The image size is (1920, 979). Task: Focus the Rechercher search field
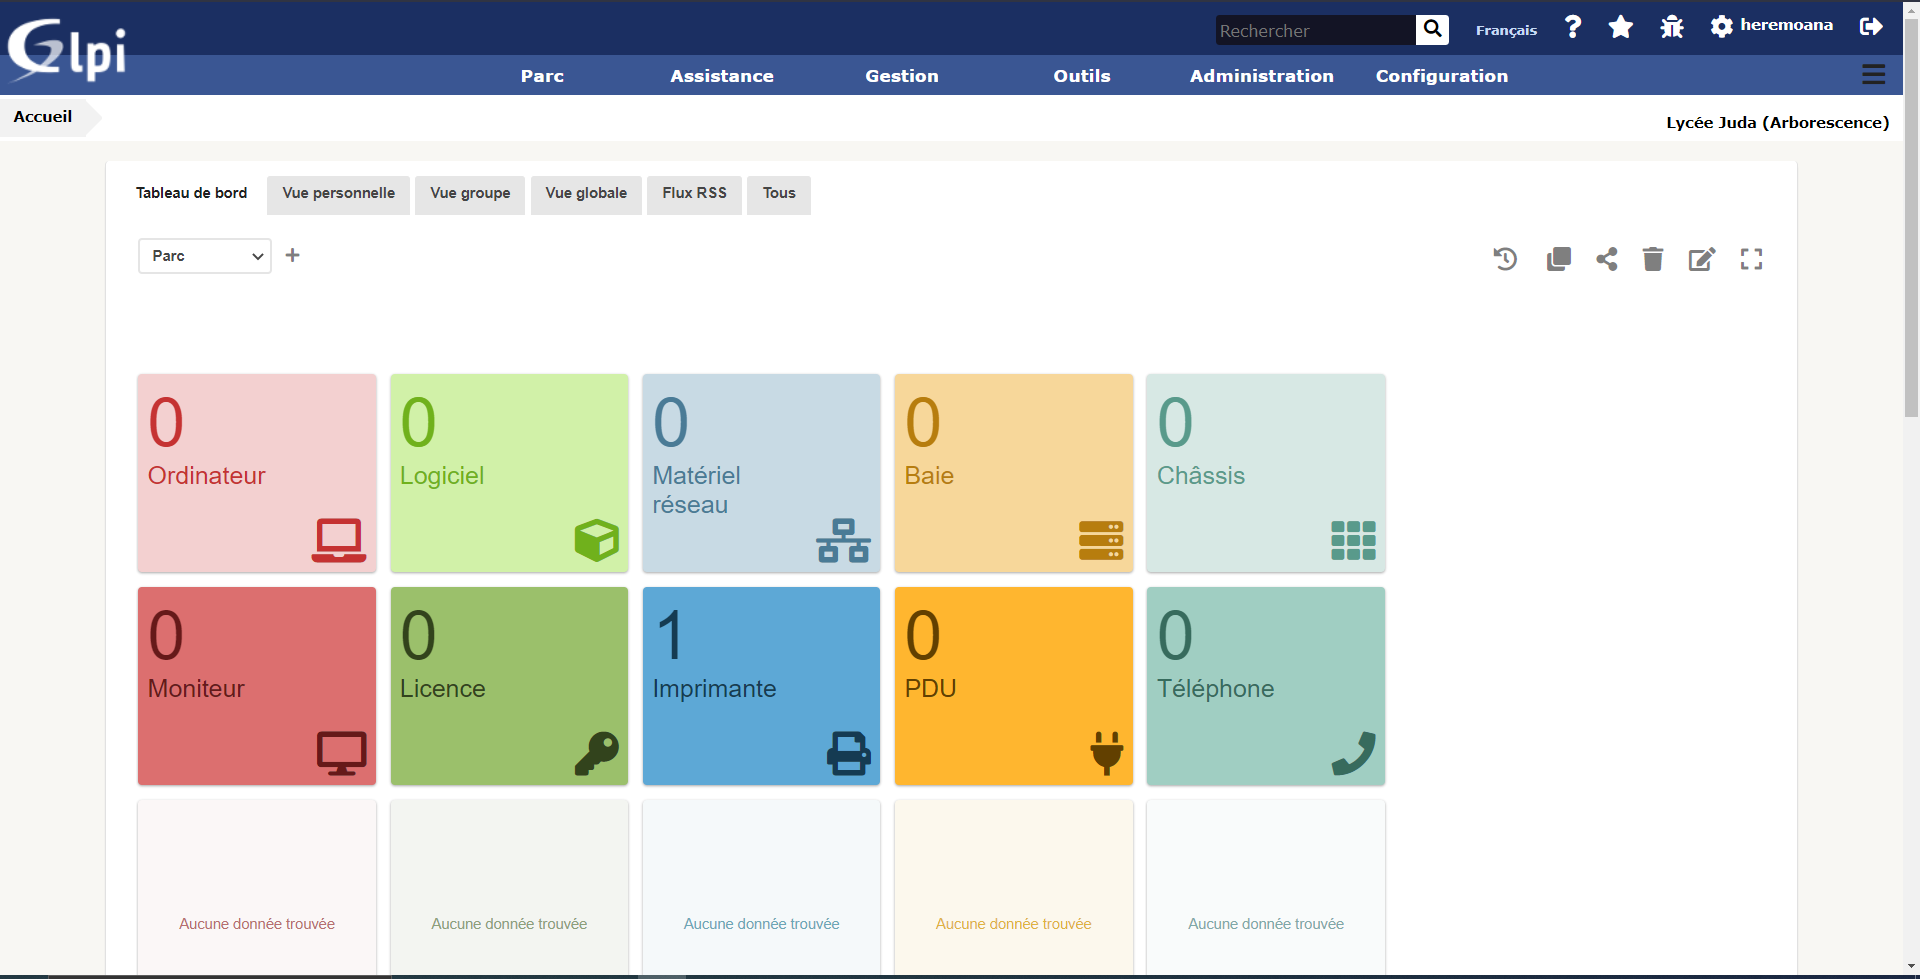[x=1314, y=30]
